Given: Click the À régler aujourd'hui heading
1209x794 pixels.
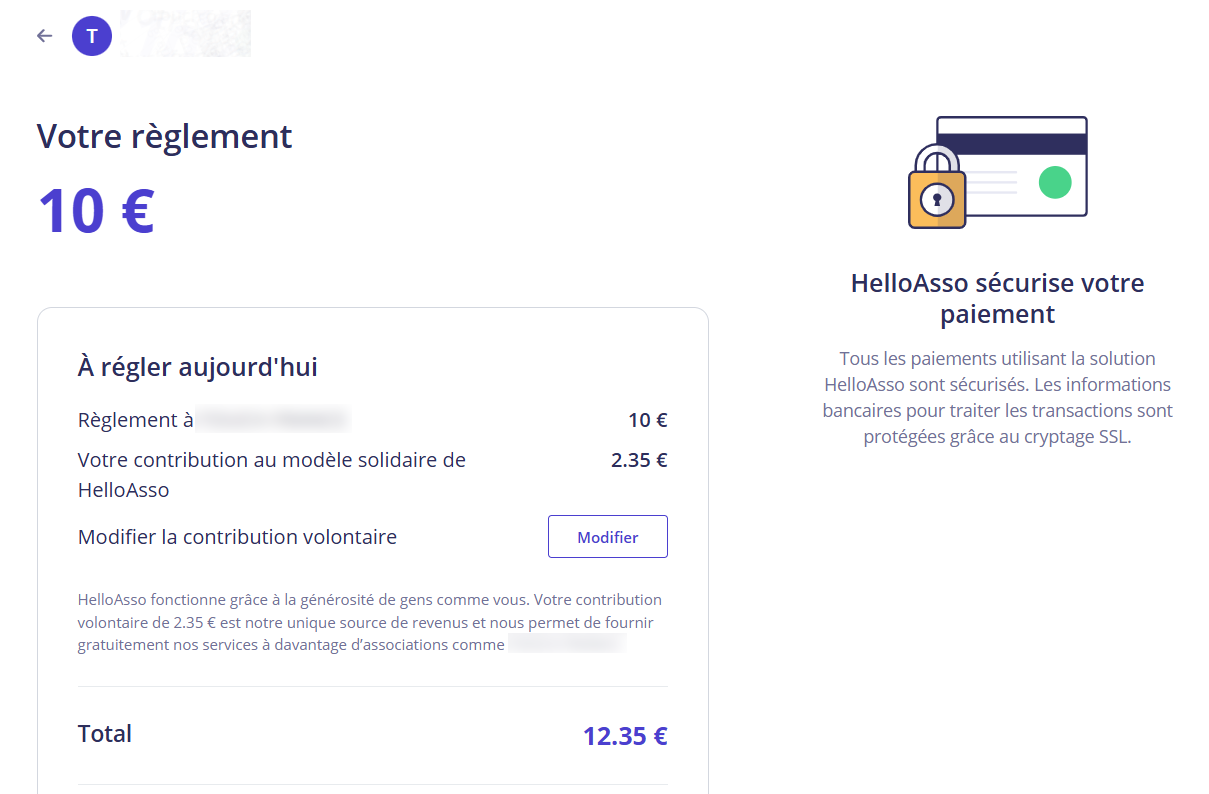Looking at the screenshot, I should click(x=198, y=367).
